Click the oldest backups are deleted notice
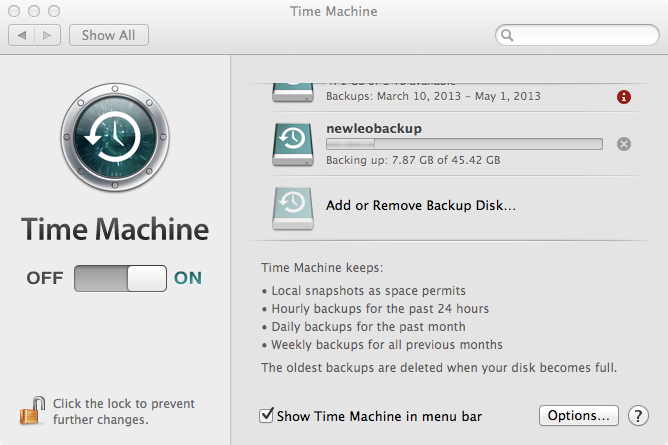Image resolution: width=668 pixels, height=445 pixels. click(439, 367)
